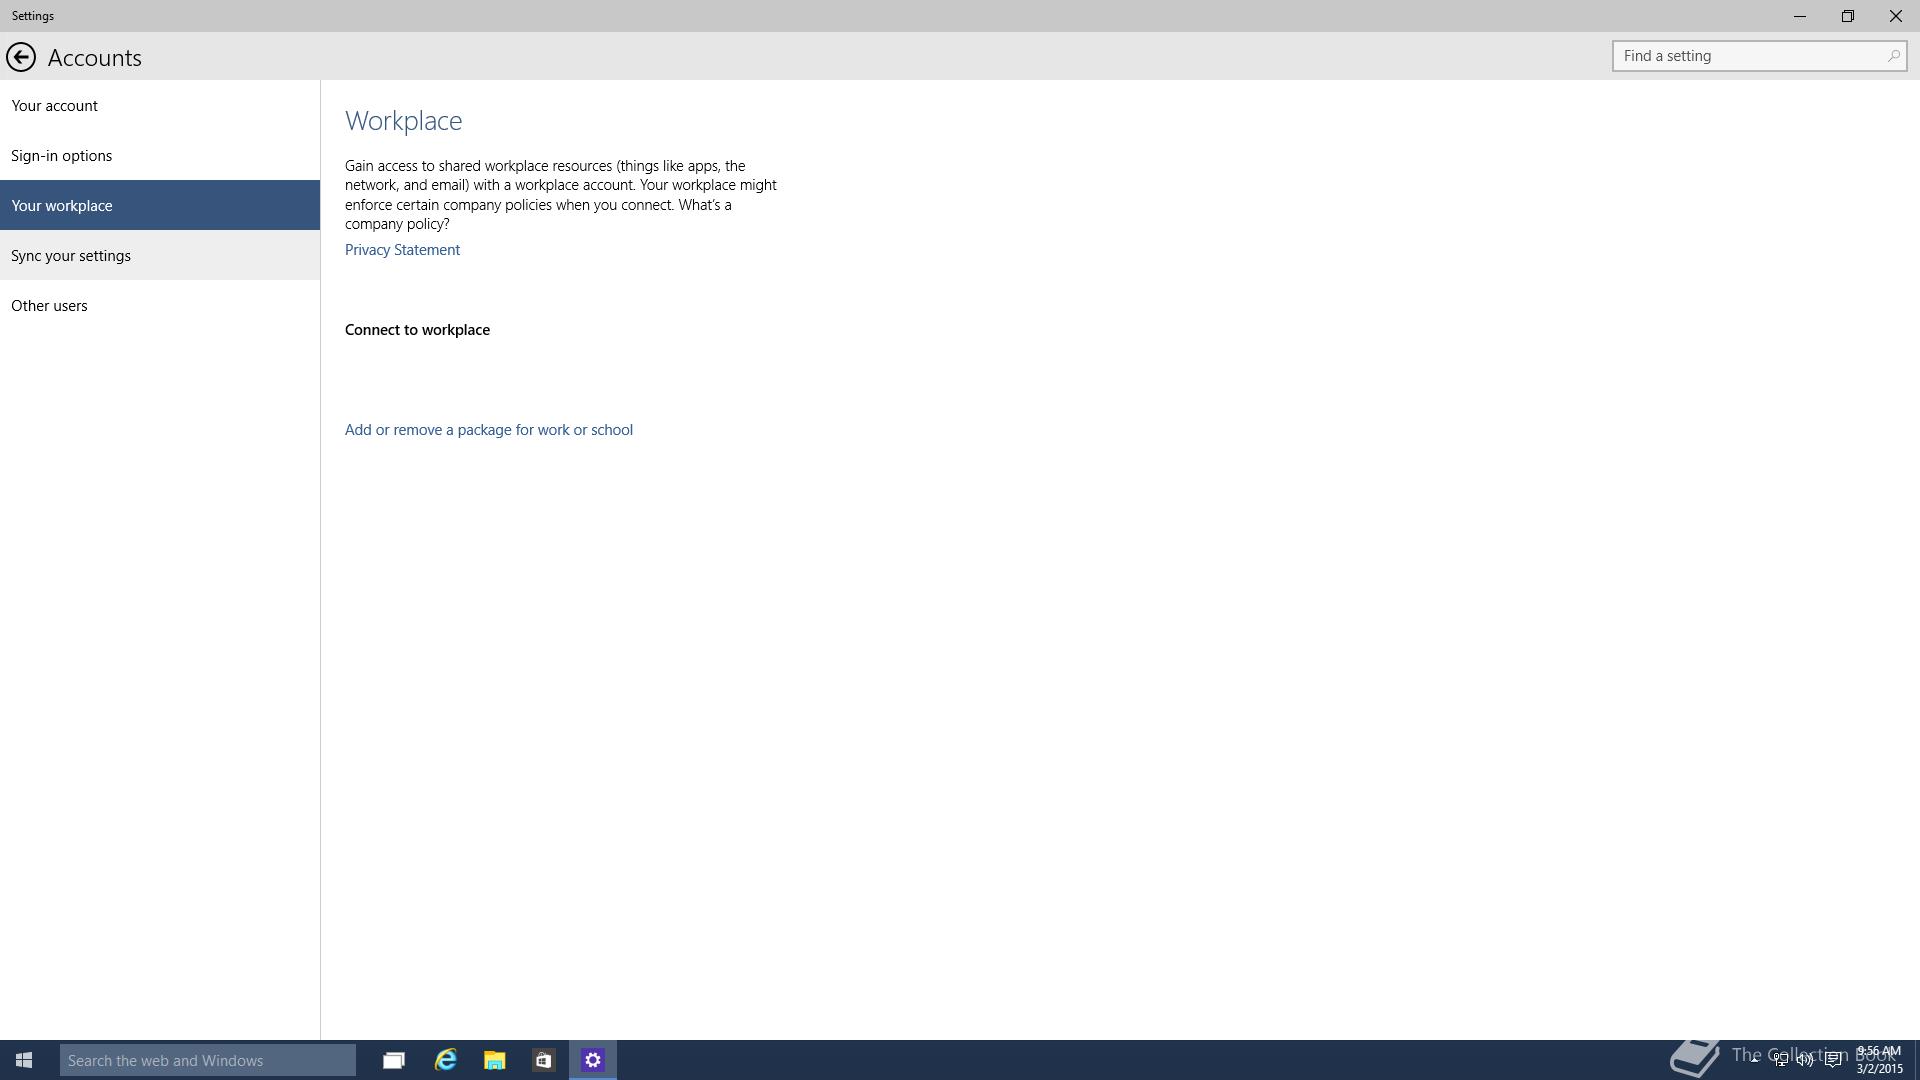Open the notifications action center icon
This screenshot has height=1080, width=1920.
tap(1833, 1060)
